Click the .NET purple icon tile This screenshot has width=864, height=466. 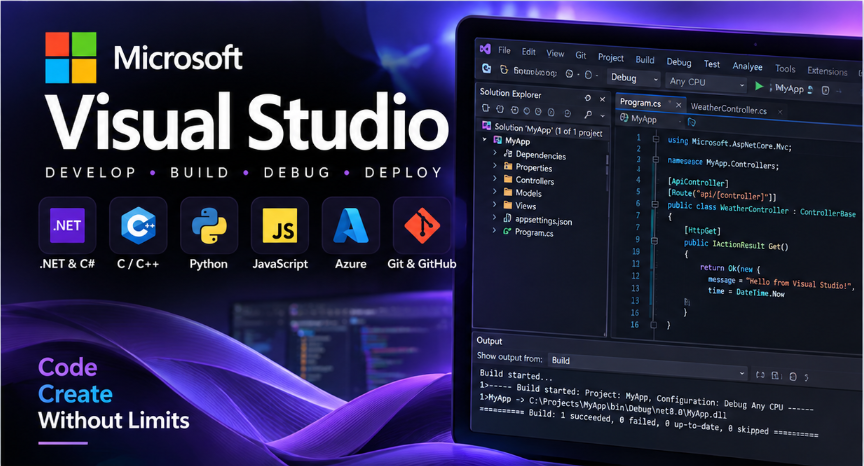(x=67, y=225)
